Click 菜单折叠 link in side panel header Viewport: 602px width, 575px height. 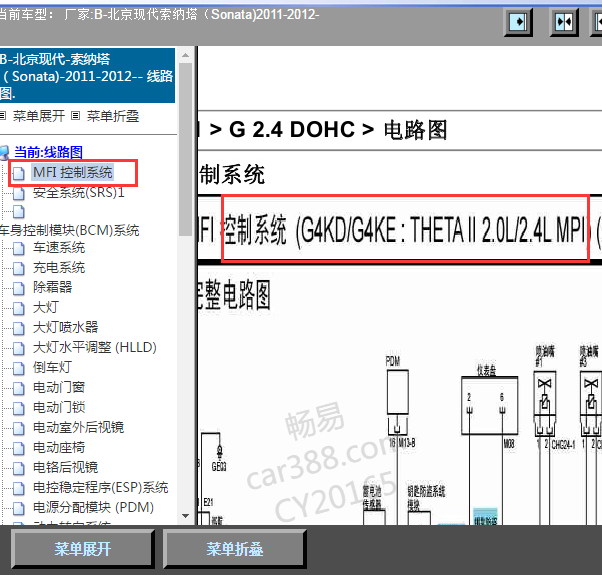click(x=113, y=116)
